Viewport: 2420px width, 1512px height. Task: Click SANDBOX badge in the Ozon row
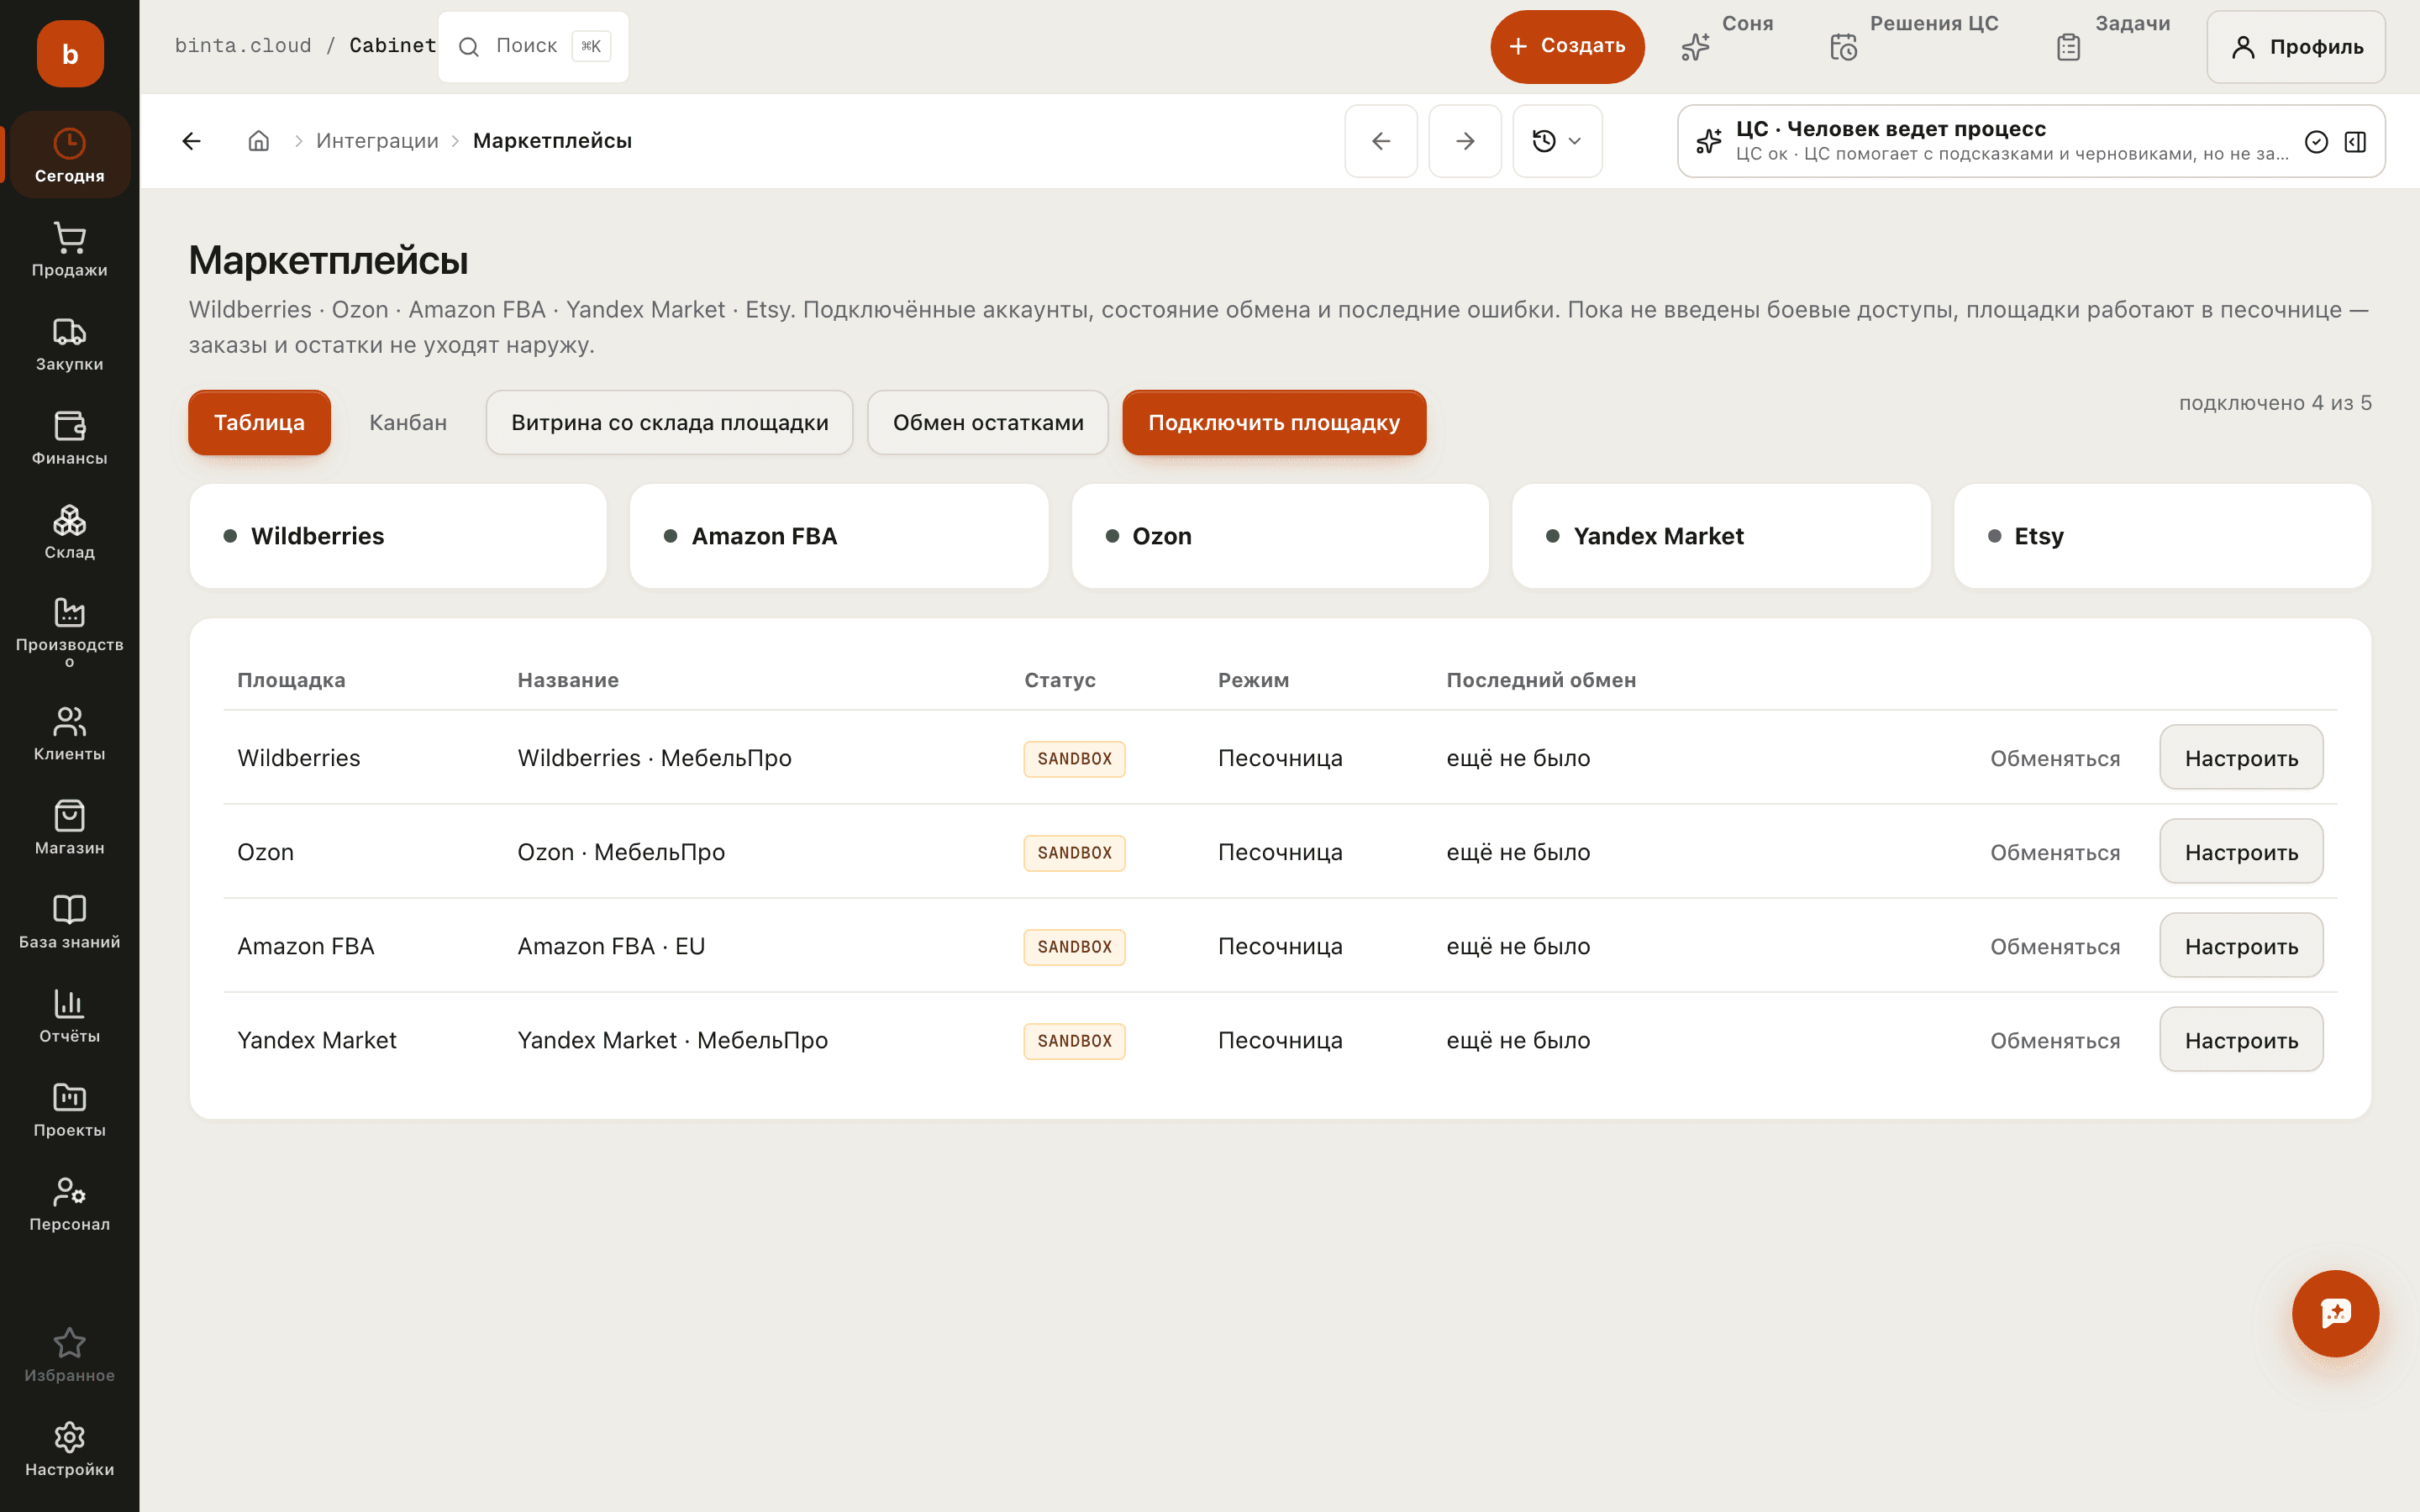click(1074, 853)
